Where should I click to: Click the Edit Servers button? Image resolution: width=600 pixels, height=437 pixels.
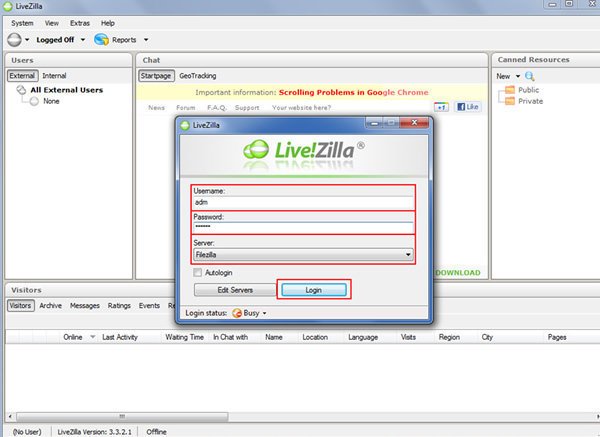235,290
